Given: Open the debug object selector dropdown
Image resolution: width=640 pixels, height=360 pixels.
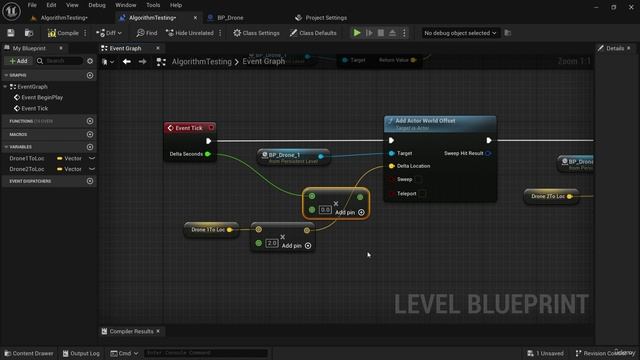Looking at the screenshot, I should pos(460,33).
